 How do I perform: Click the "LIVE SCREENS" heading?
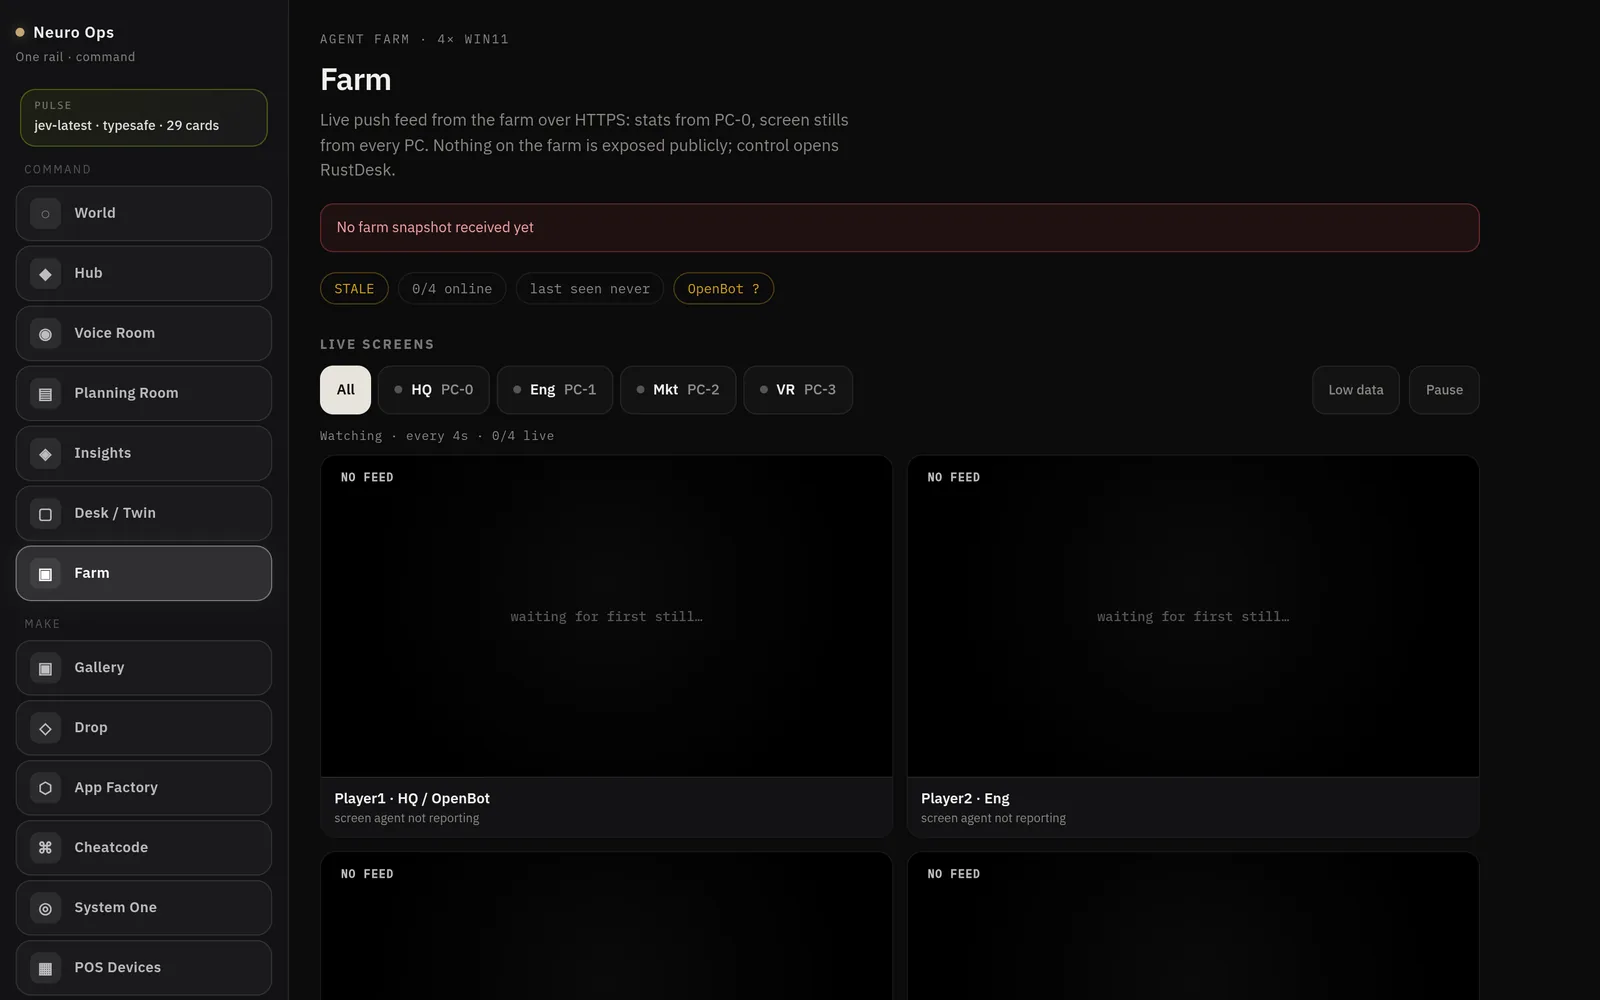[377, 344]
